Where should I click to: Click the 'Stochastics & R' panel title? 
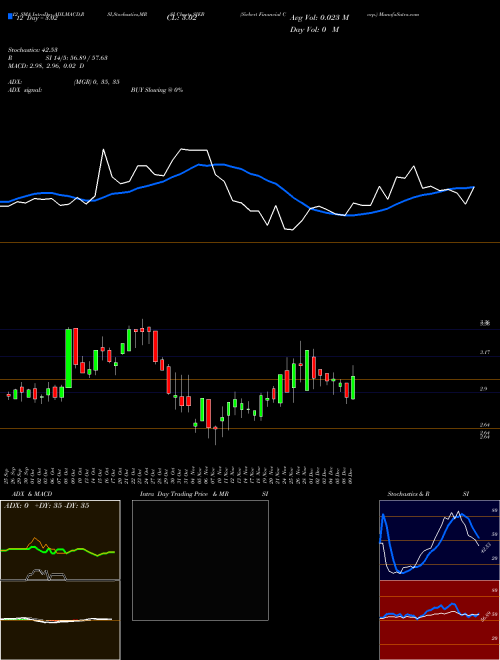pos(409,494)
